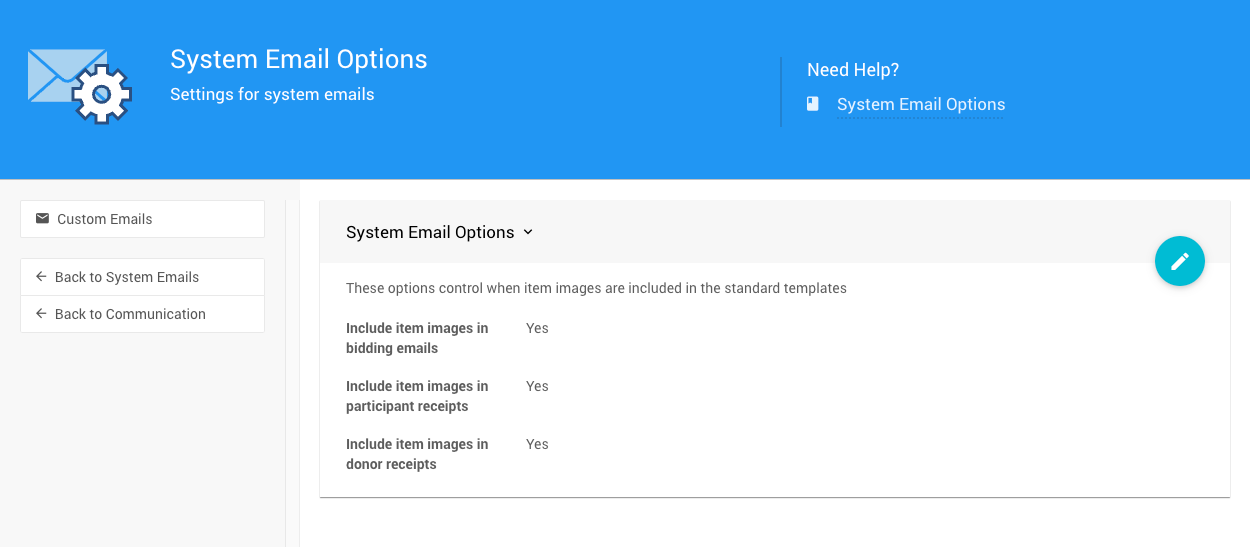Viewport: 1250px width, 547px height.
Task: Click the 'Yes' value for bidding emails
Action: 537,328
